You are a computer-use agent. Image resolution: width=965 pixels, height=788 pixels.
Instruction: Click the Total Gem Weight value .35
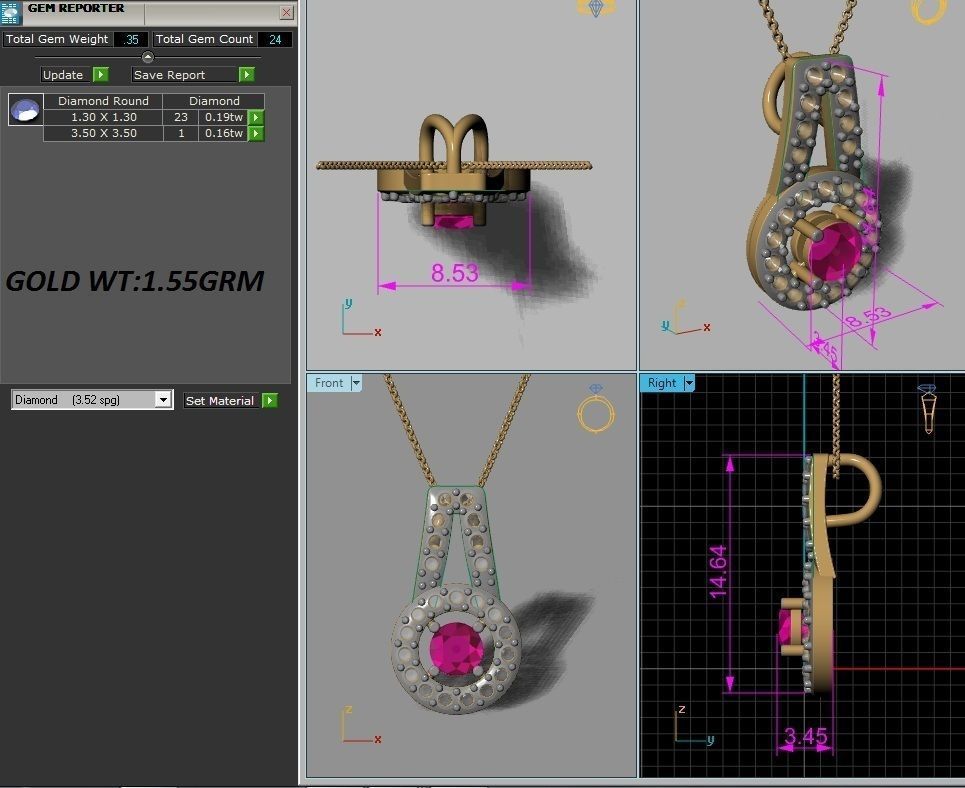[x=131, y=39]
